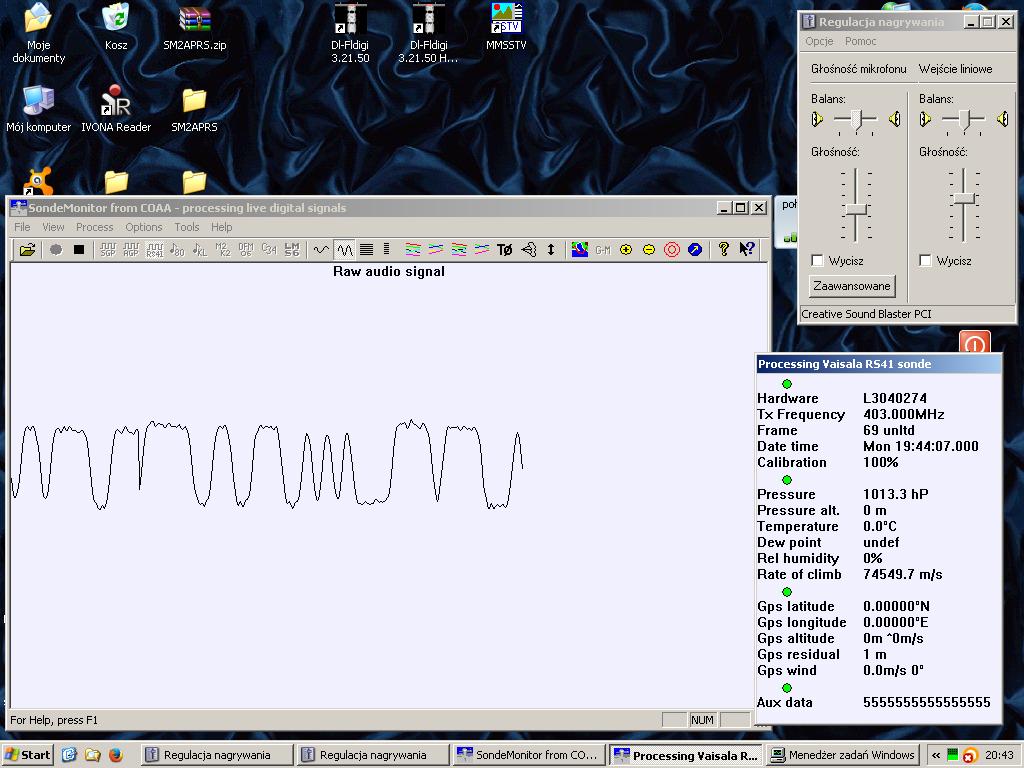
Task: Open the Pomoc menu in Regulacja nagrywania
Action: tap(860, 41)
